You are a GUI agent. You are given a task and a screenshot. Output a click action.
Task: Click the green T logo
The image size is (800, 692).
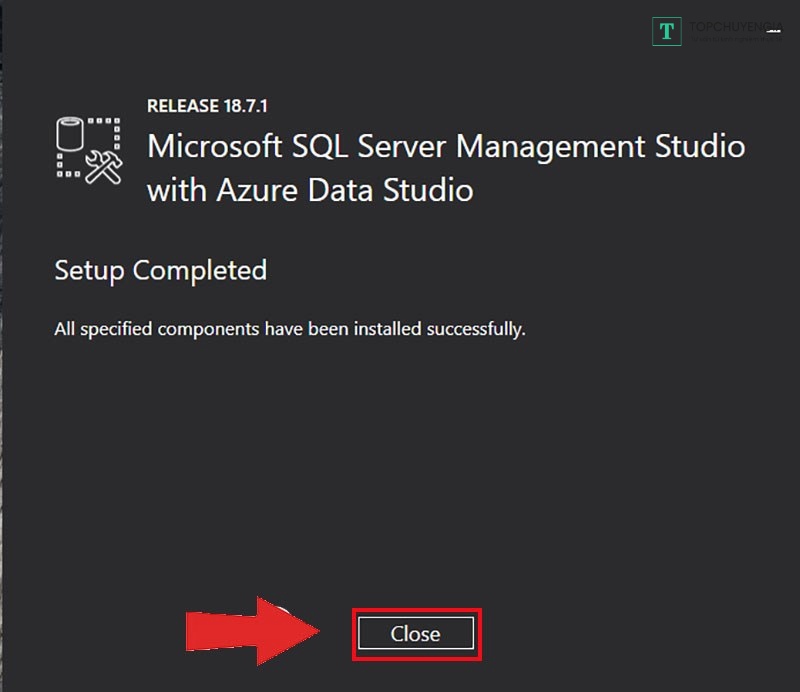(x=666, y=32)
